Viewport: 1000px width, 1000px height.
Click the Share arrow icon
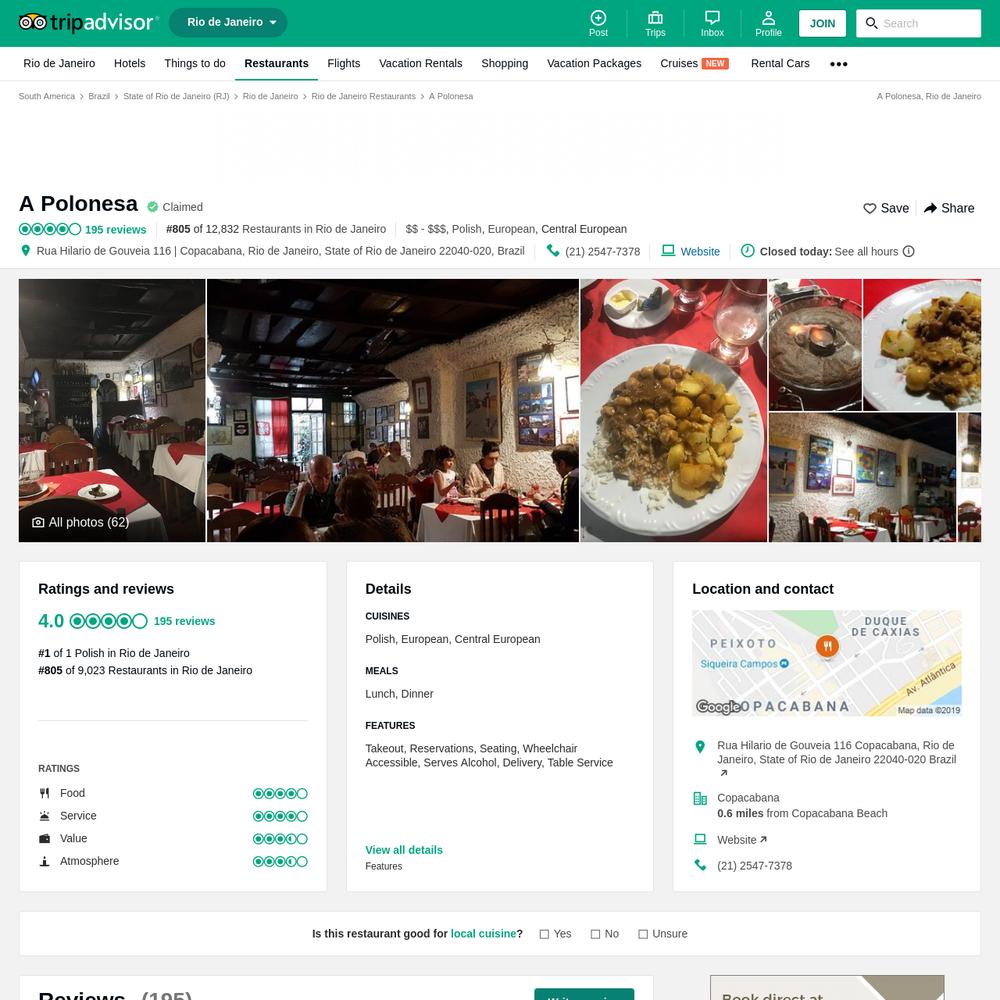[930, 209]
